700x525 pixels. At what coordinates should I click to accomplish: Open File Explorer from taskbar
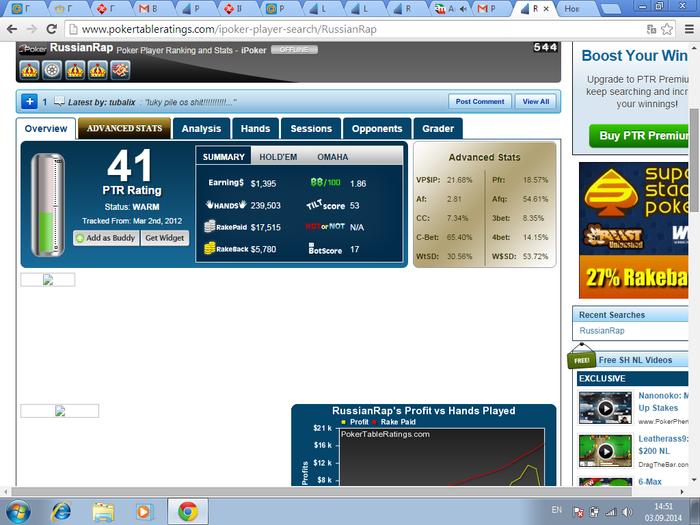[103, 512]
